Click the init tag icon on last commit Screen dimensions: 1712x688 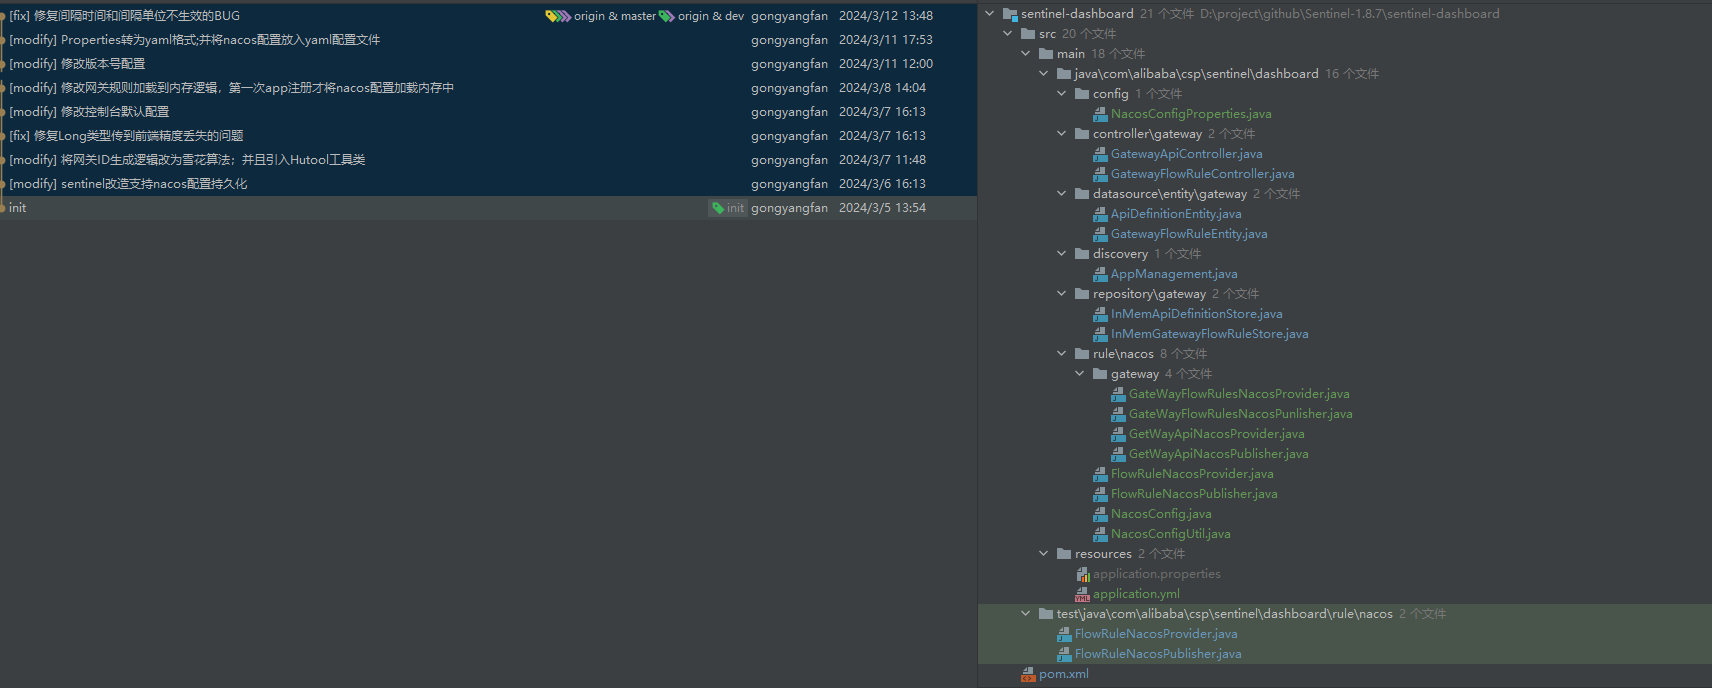pyautogui.click(x=718, y=208)
